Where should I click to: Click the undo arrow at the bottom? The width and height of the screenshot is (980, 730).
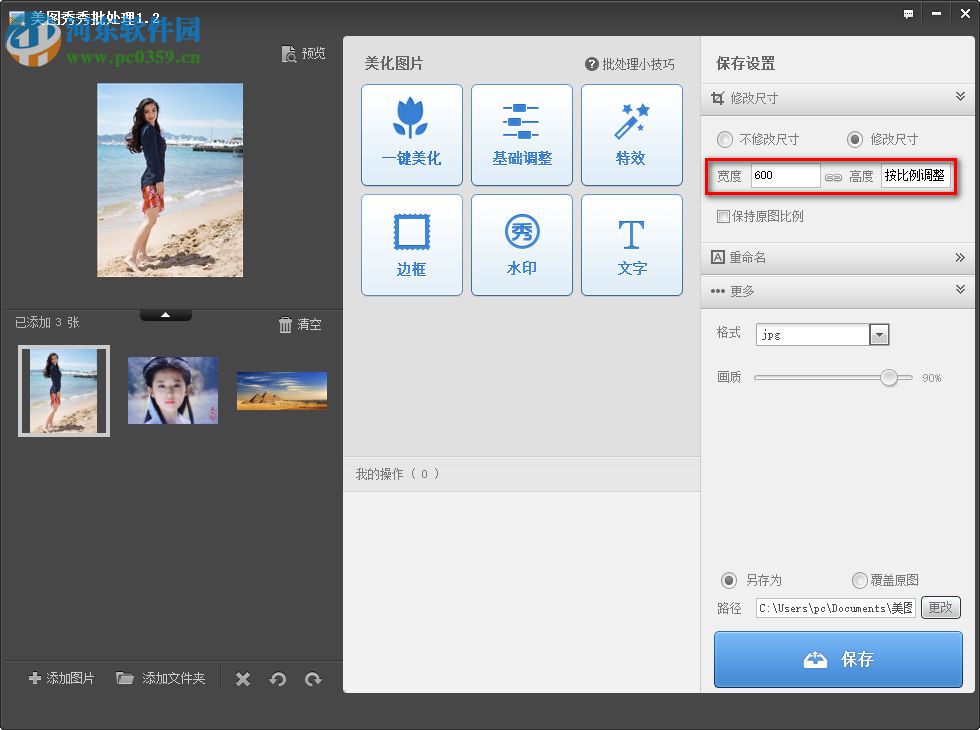(277, 679)
